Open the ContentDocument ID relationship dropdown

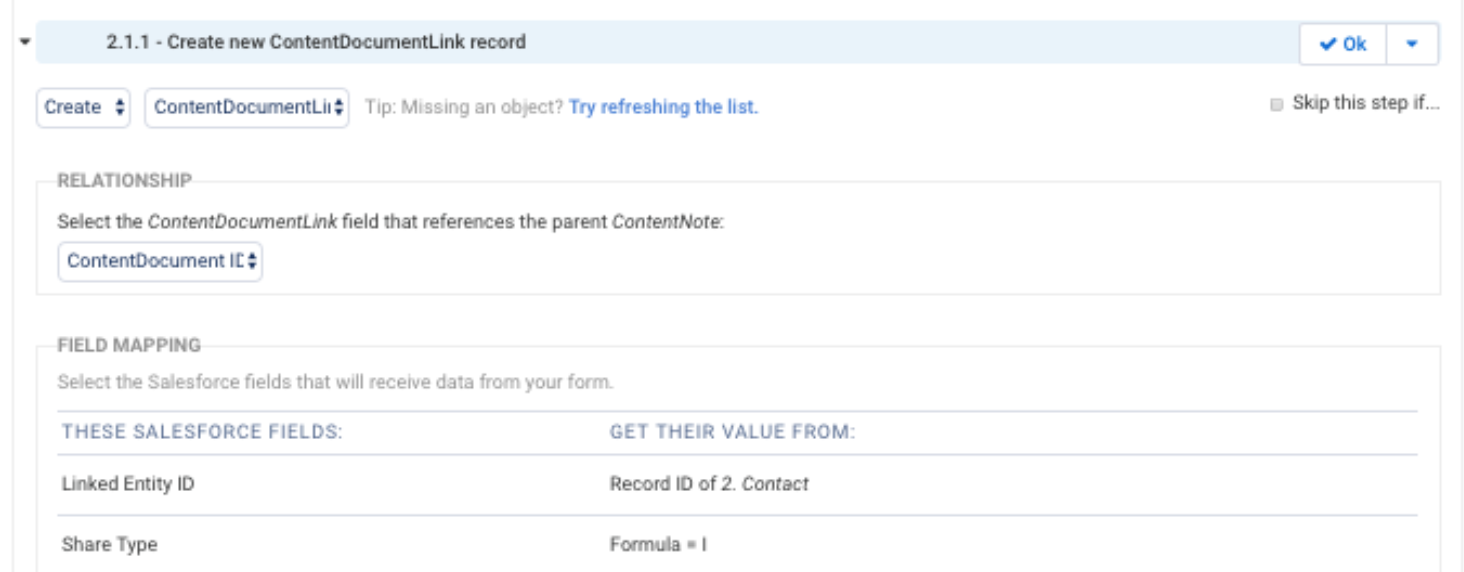tap(160, 261)
